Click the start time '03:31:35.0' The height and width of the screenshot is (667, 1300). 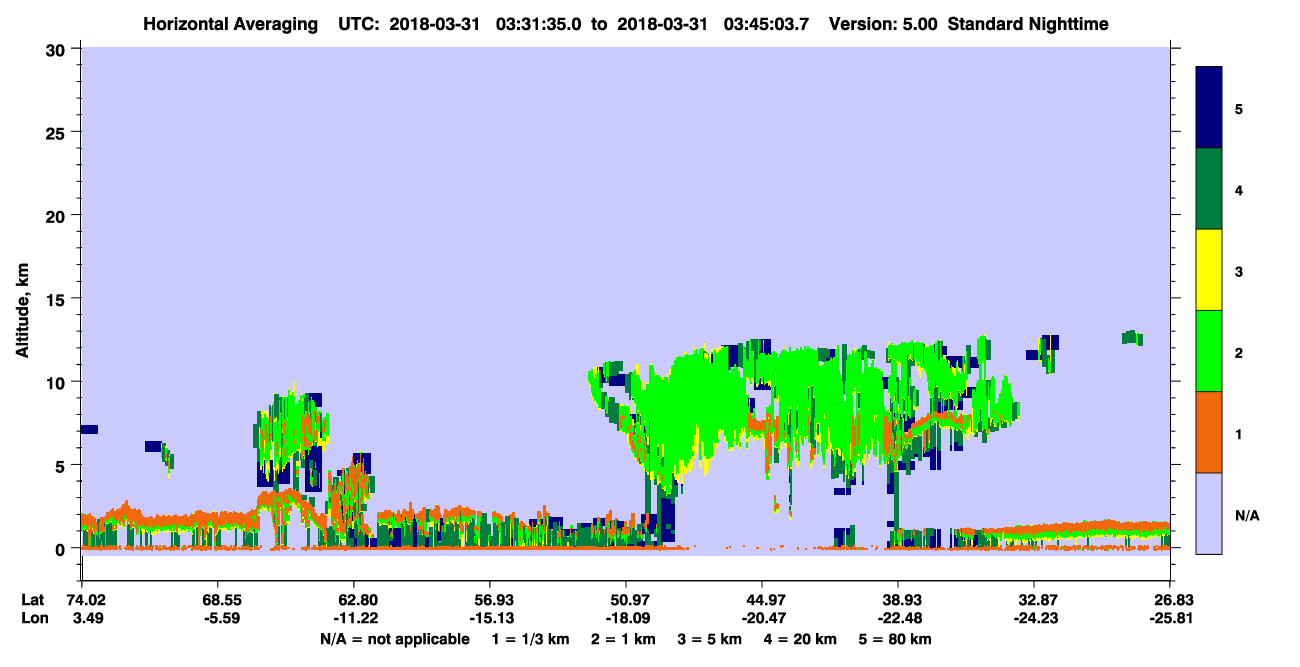(x=540, y=23)
